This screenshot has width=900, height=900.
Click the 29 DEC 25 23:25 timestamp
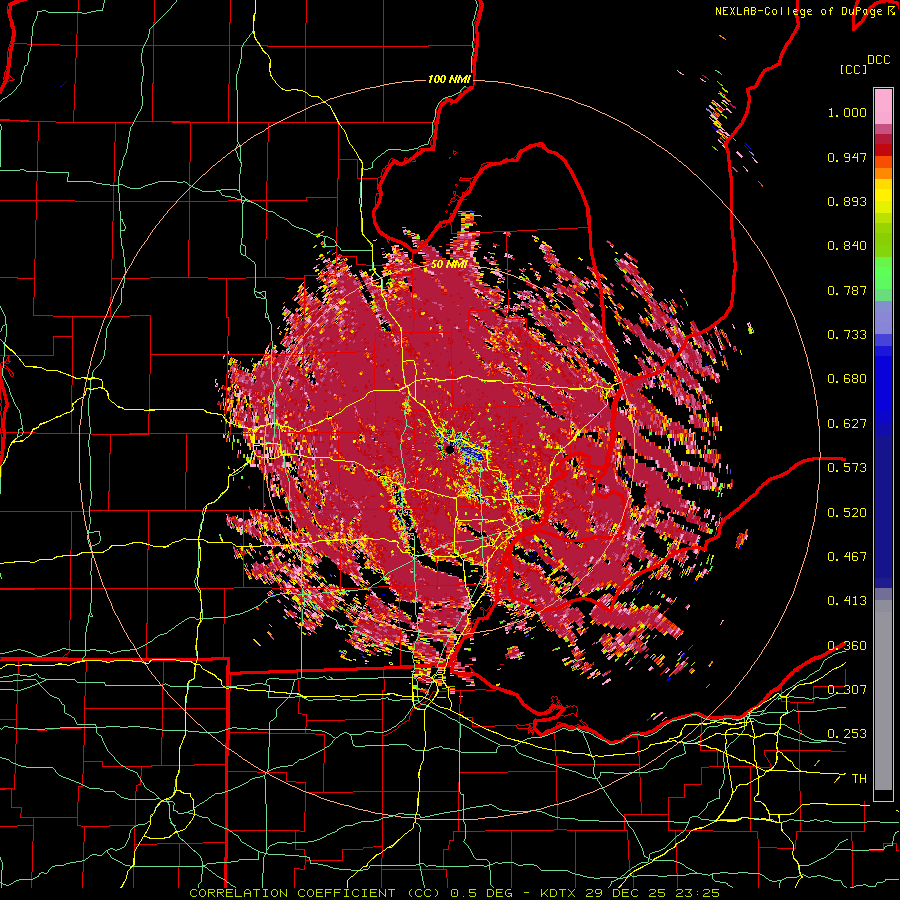pos(653,893)
